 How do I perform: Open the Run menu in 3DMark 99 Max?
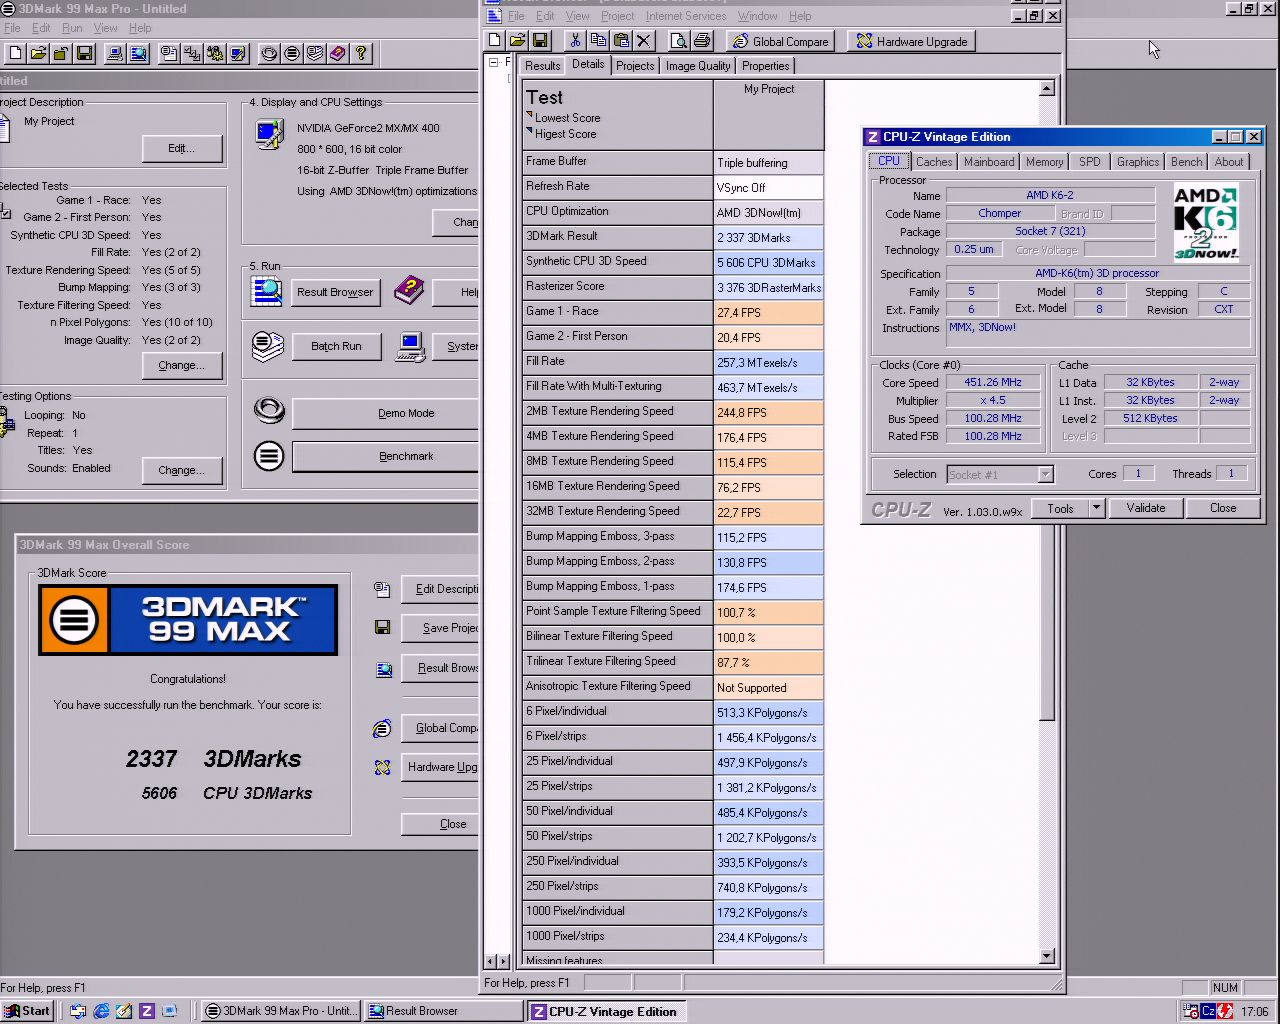[72, 28]
